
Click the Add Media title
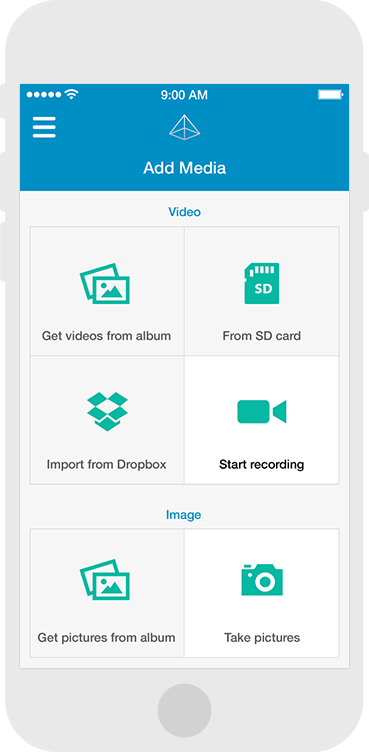[x=185, y=168]
